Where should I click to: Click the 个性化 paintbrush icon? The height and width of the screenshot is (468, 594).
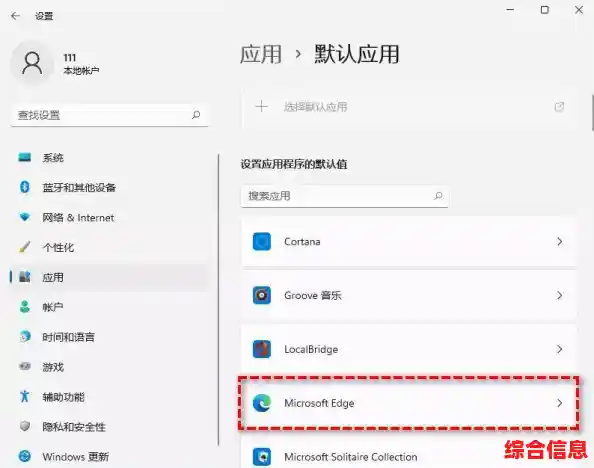(25, 247)
